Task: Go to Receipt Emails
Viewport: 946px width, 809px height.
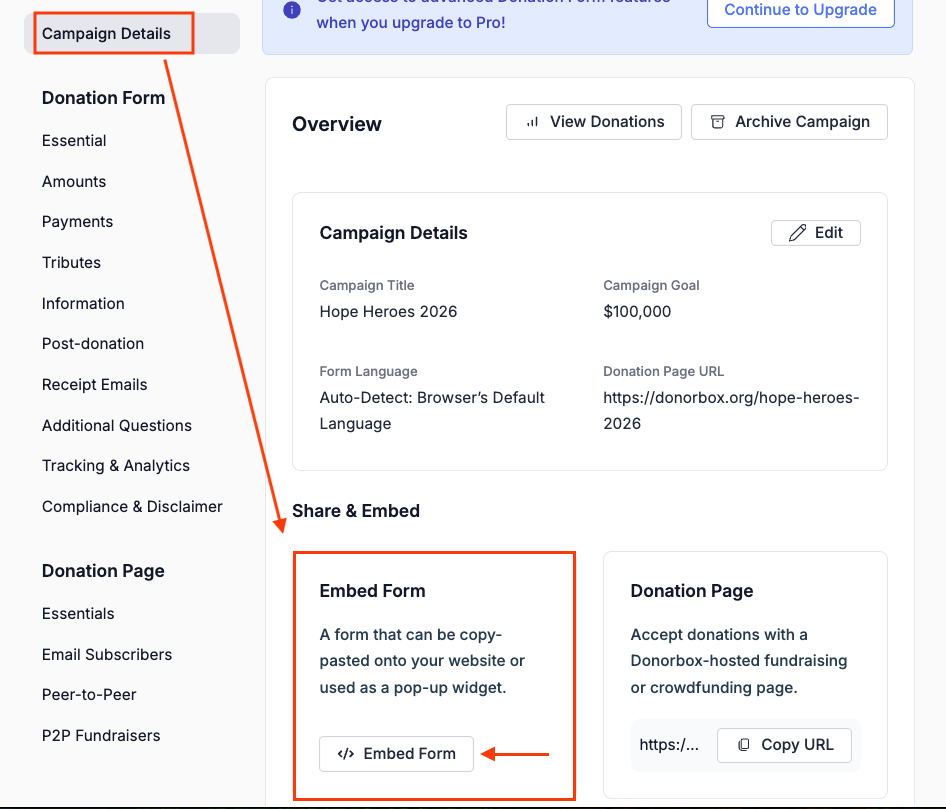Action: tap(95, 385)
